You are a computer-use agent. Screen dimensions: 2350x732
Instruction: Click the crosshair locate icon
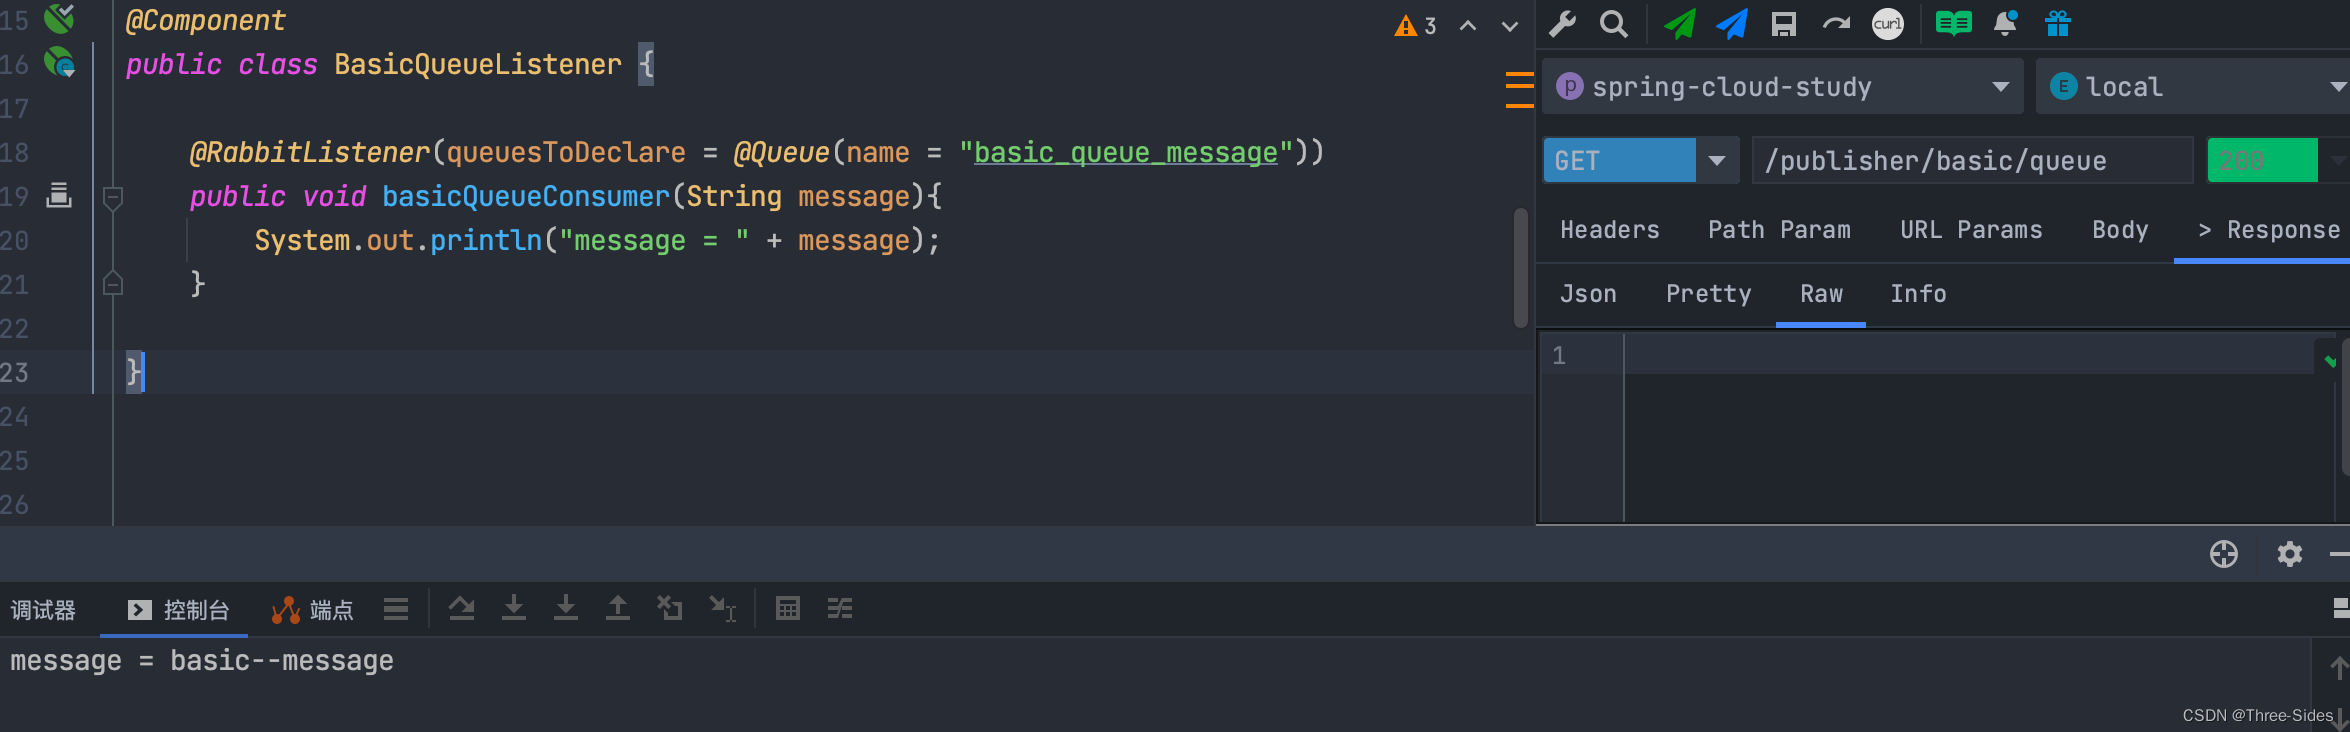click(x=2224, y=554)
